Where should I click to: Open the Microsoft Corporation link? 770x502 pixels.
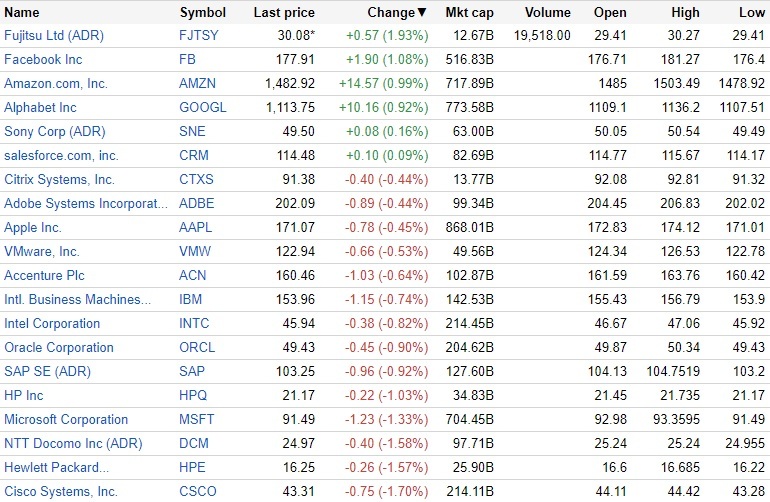(66, 420)
